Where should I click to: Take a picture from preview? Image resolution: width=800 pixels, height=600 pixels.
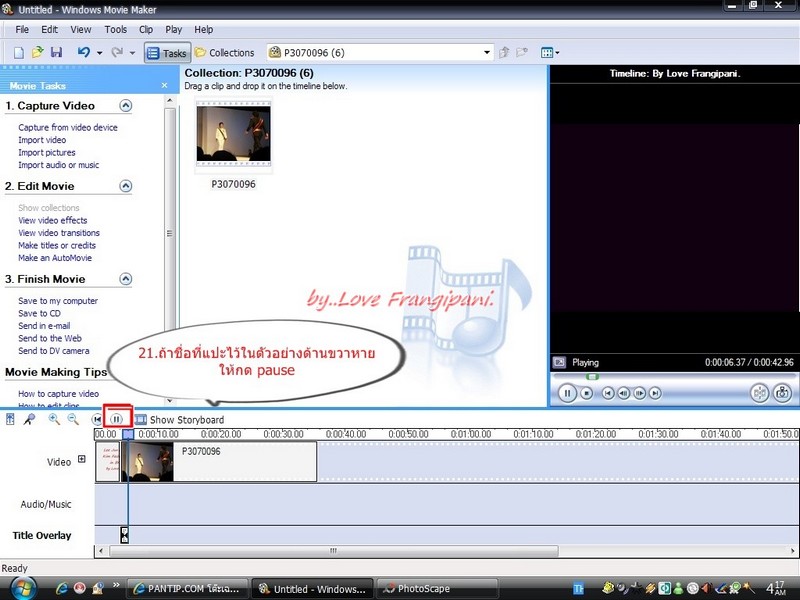[782, 393]
